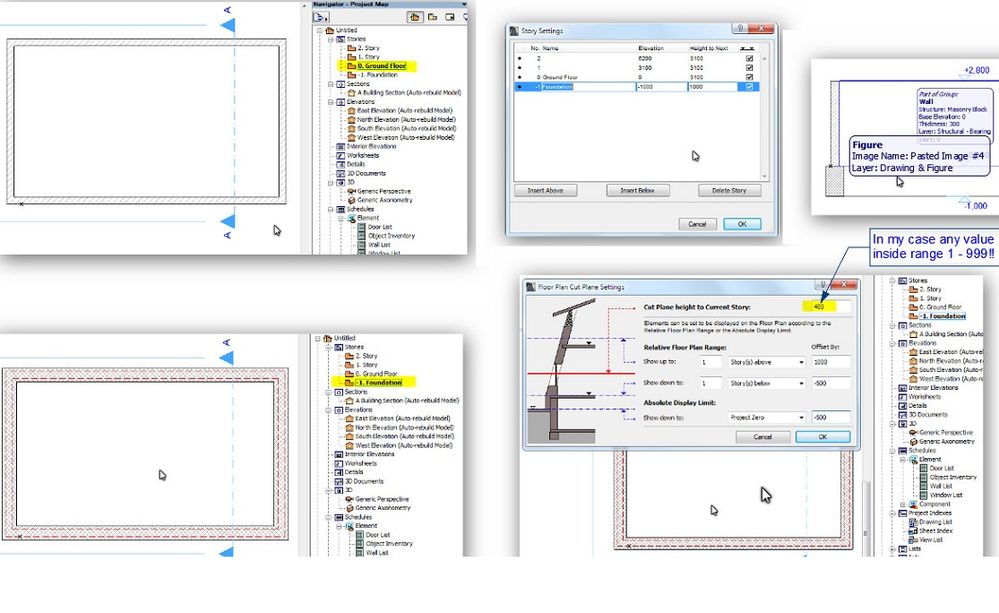Open Story(s) below dropdown for Show down to
The image size is (999, 613).
tap(767, 383)
